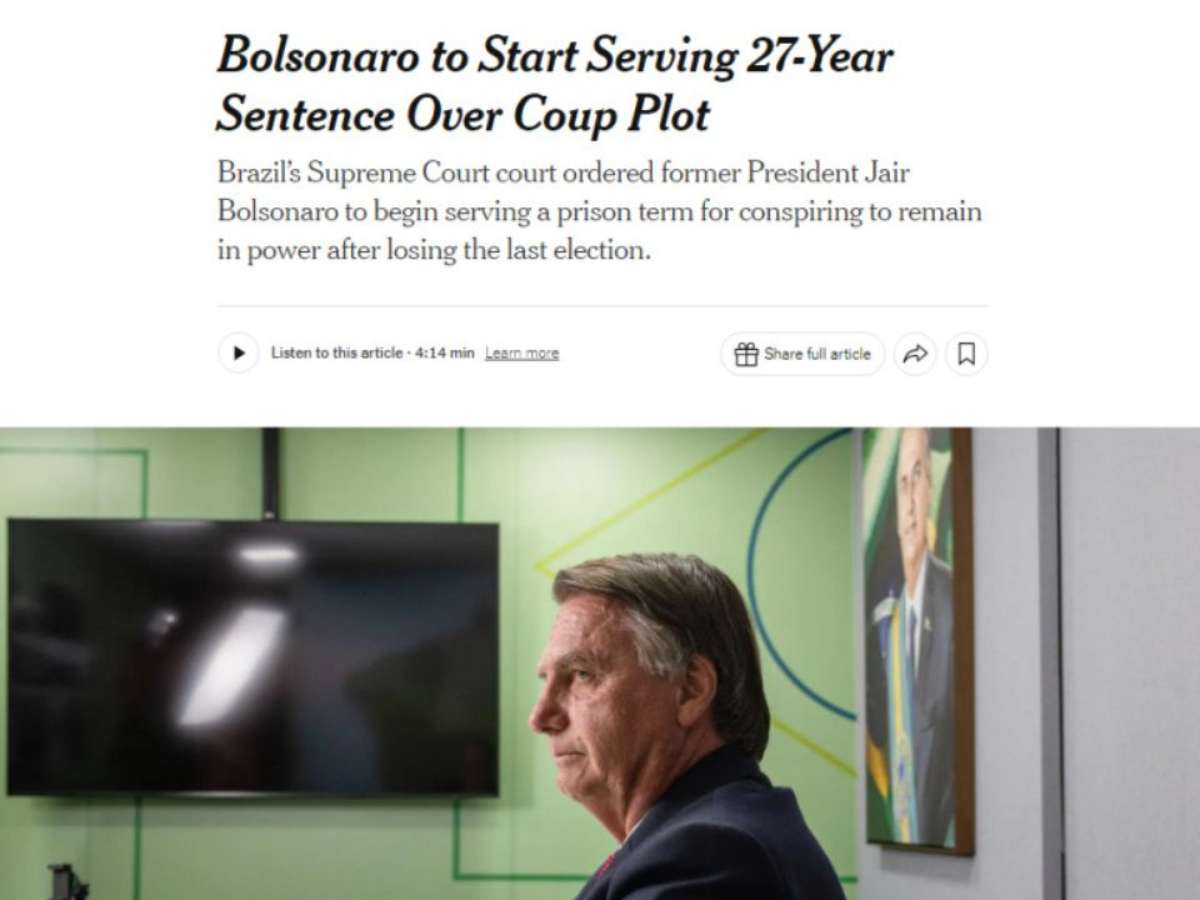
Task: Click the Listen to this article label
Action: [x=336, y=354]
